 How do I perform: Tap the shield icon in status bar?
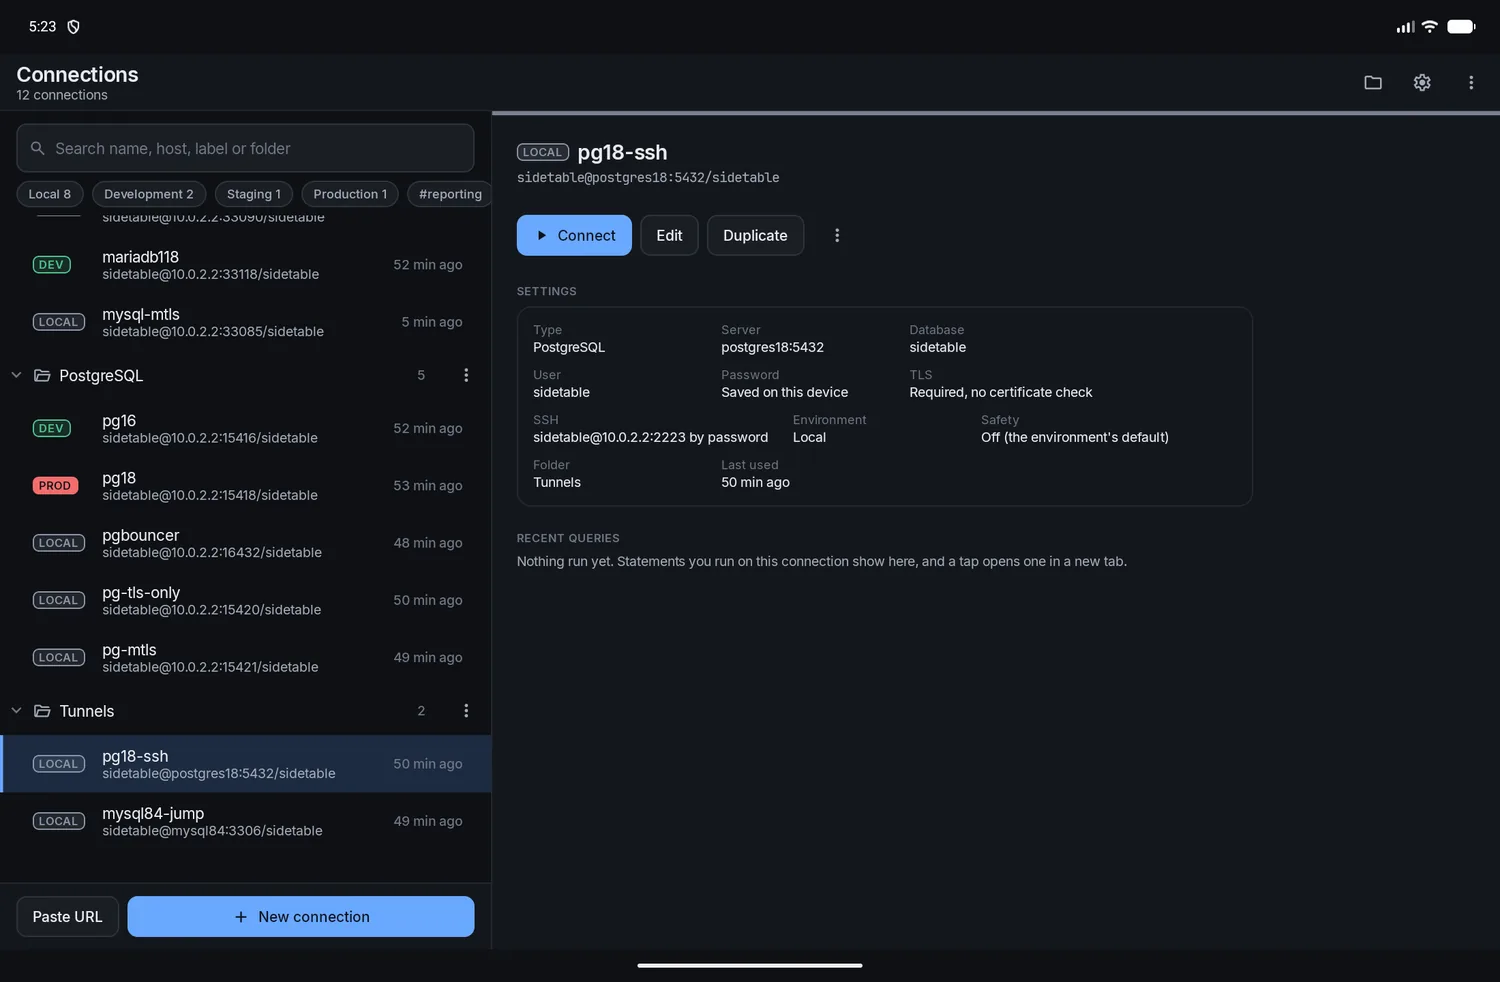(x=73, y=27)
